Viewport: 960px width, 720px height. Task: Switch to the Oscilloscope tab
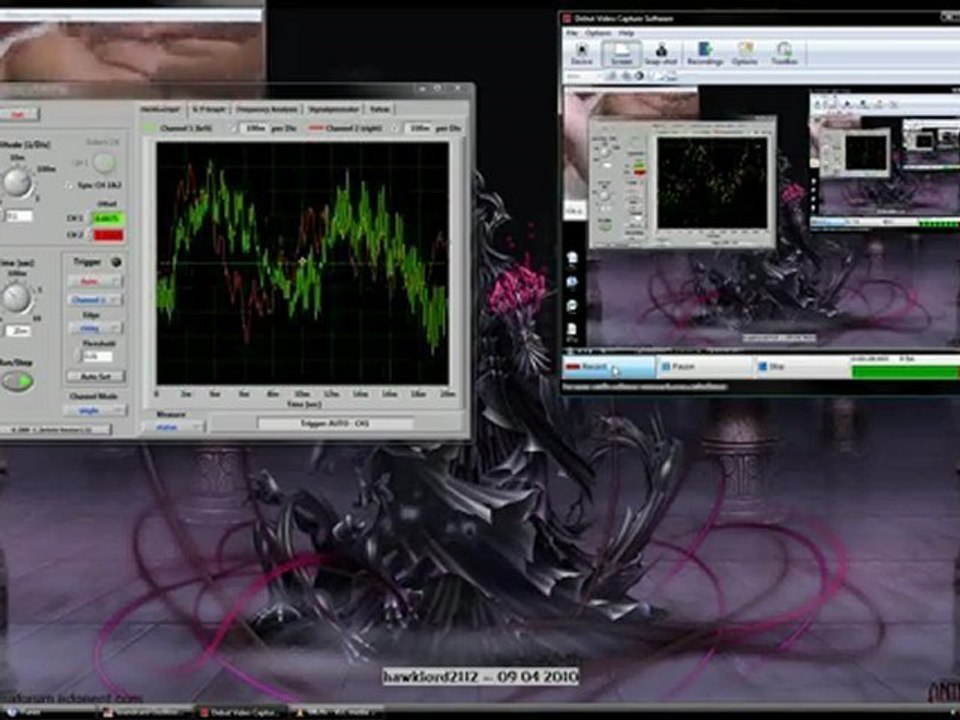click(x=161, y=109)
